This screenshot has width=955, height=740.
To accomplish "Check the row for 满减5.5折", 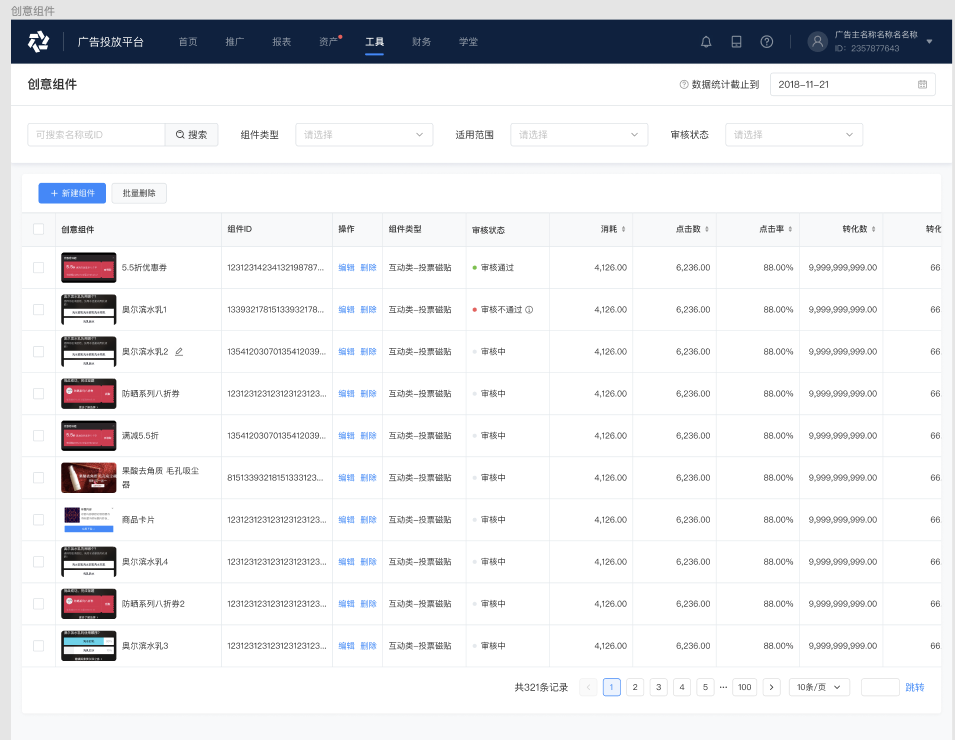I will (x=38, y=435).
